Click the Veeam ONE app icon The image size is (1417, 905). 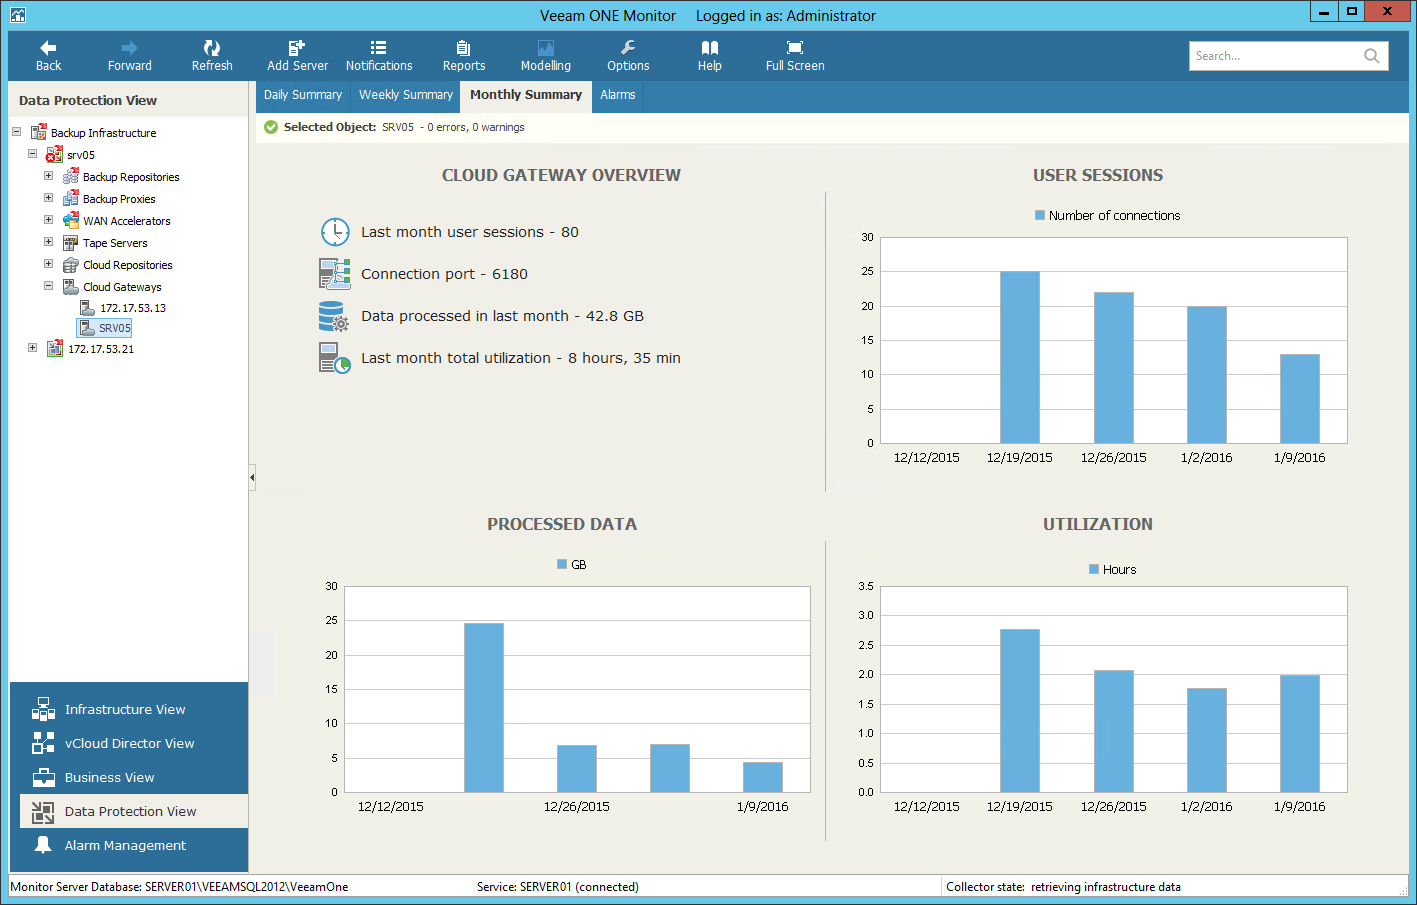[x=17, y=15]
